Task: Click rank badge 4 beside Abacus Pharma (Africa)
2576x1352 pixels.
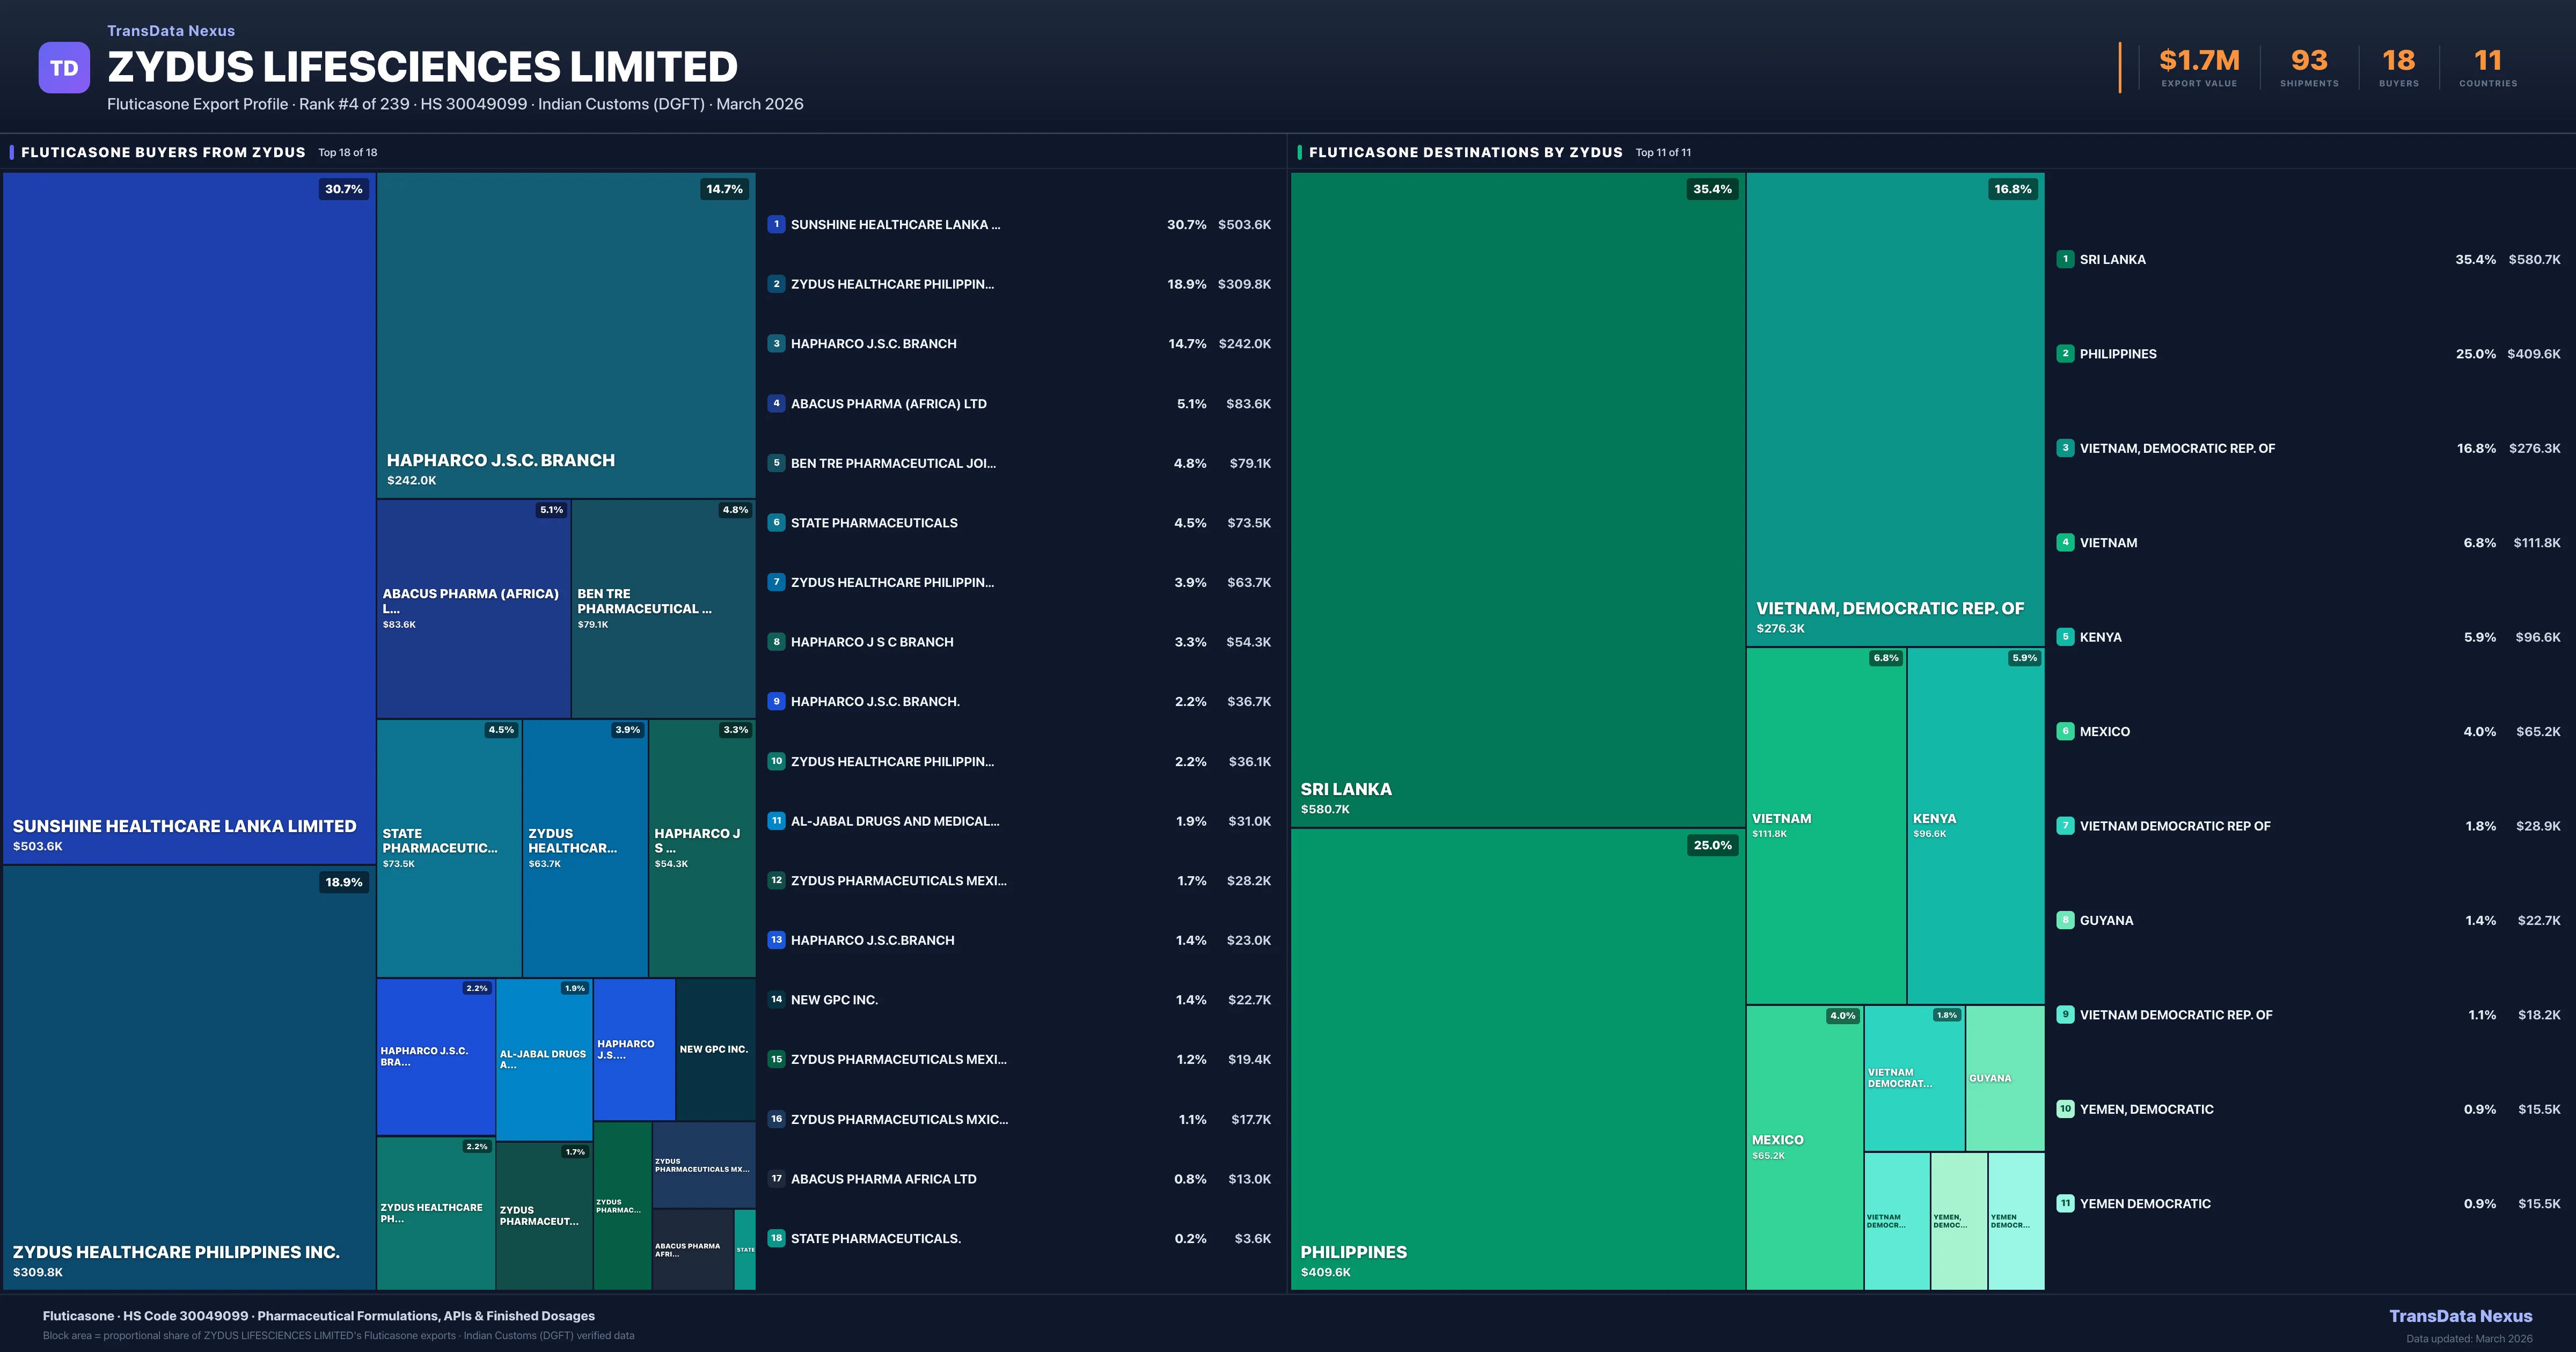Action: pyautogui.click(x=776, y=403)
